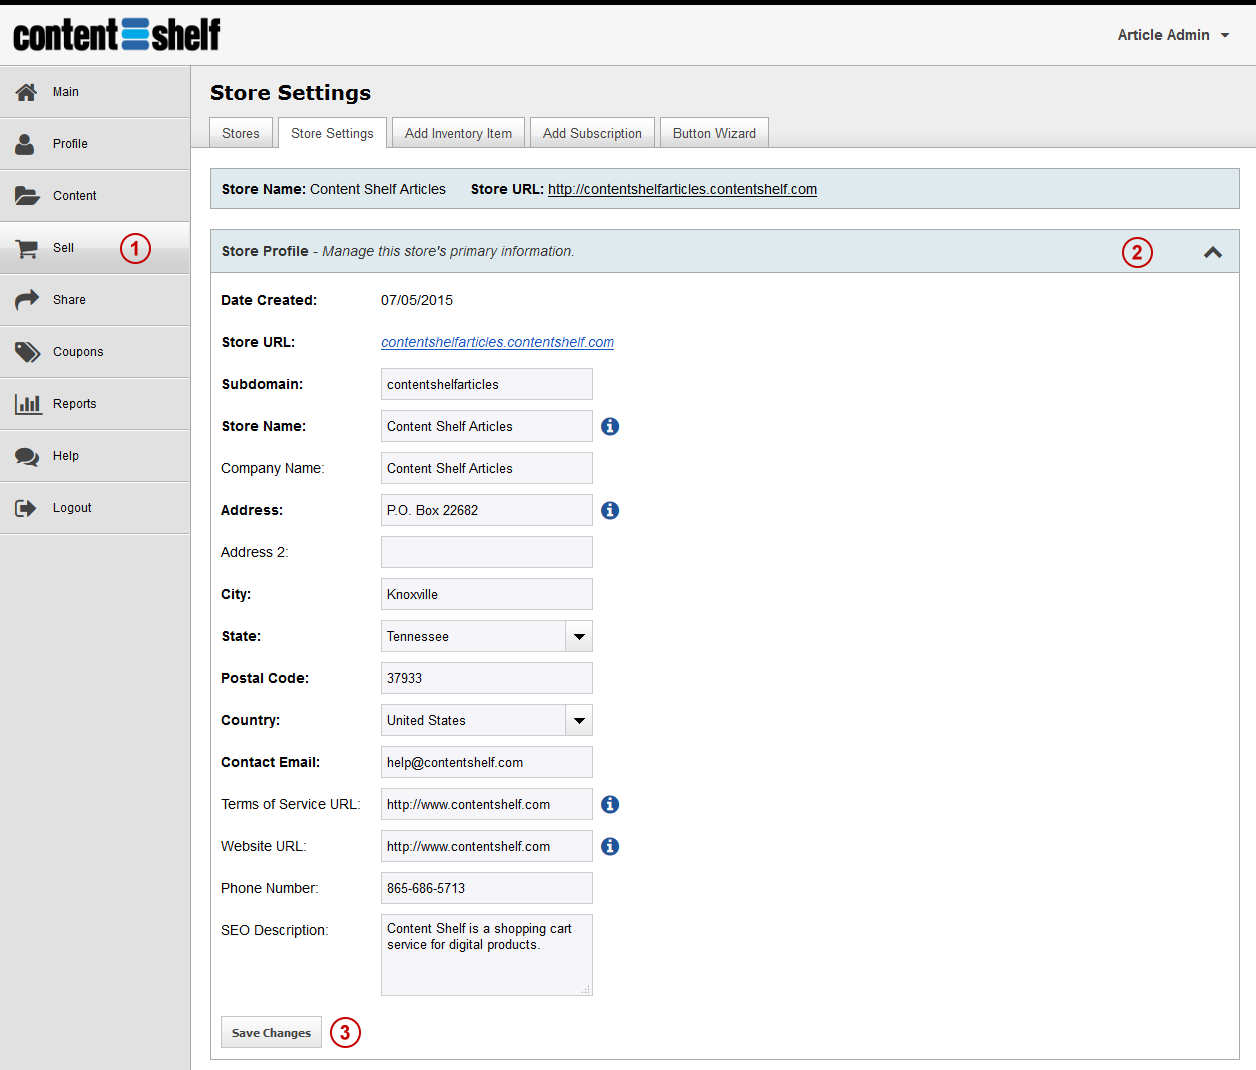Click the Reports bar chart icon
This screenshot has width=1256, height=1070.
click(28, 404)
